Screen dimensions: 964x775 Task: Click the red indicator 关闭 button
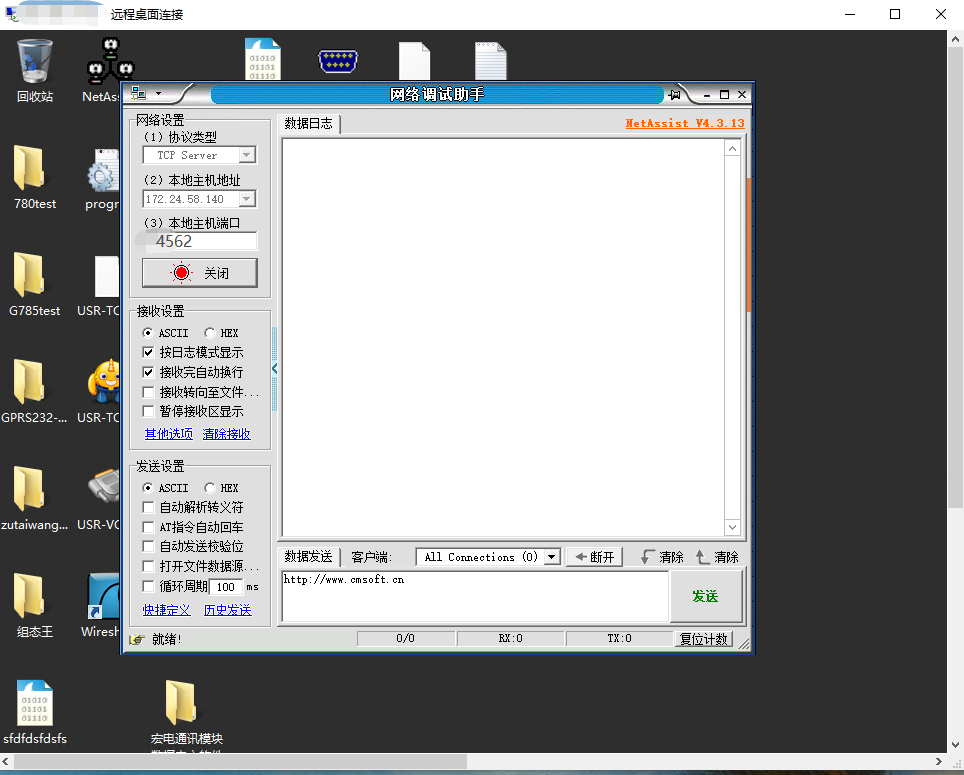pyautogui.click(x=200, y=273)
